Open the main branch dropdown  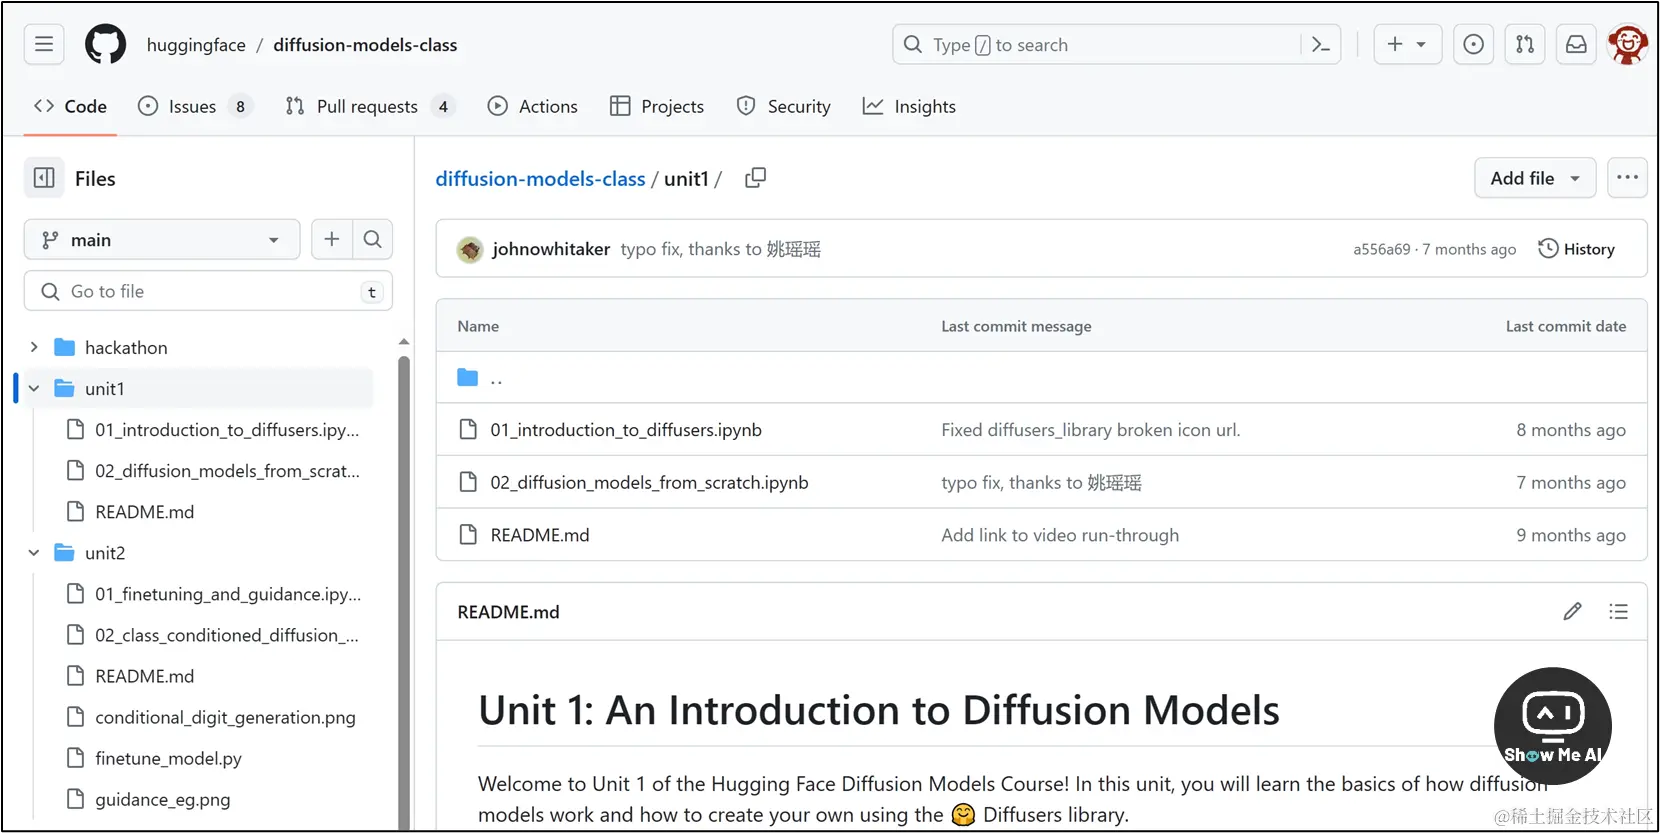(162, 239)
